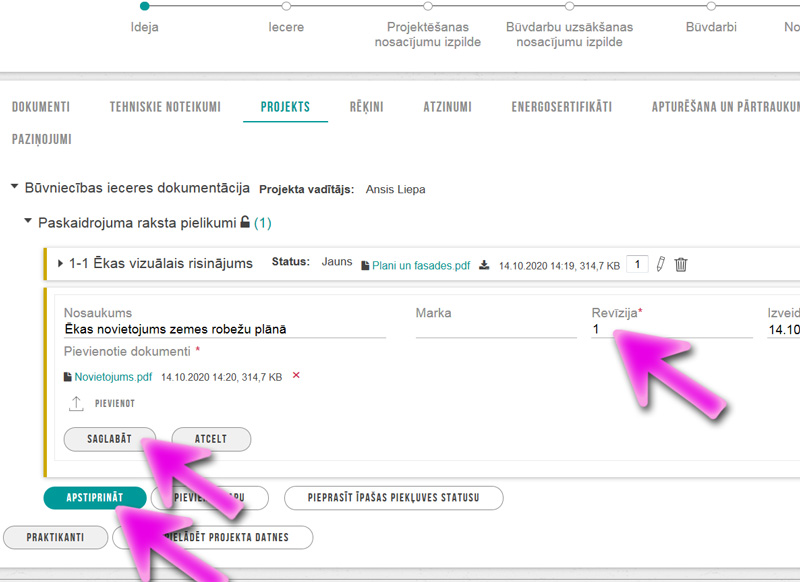Click the unlocked padlock icon
Viewport: 800px width, 582px height.
[245, 222]
